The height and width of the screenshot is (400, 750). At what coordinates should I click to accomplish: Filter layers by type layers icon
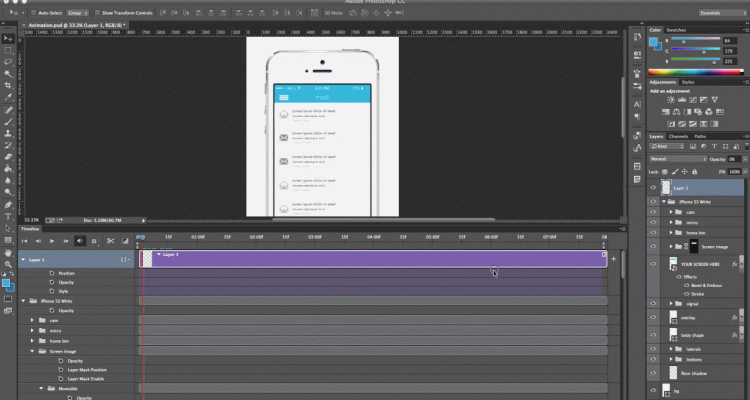[x=715, y=146]
